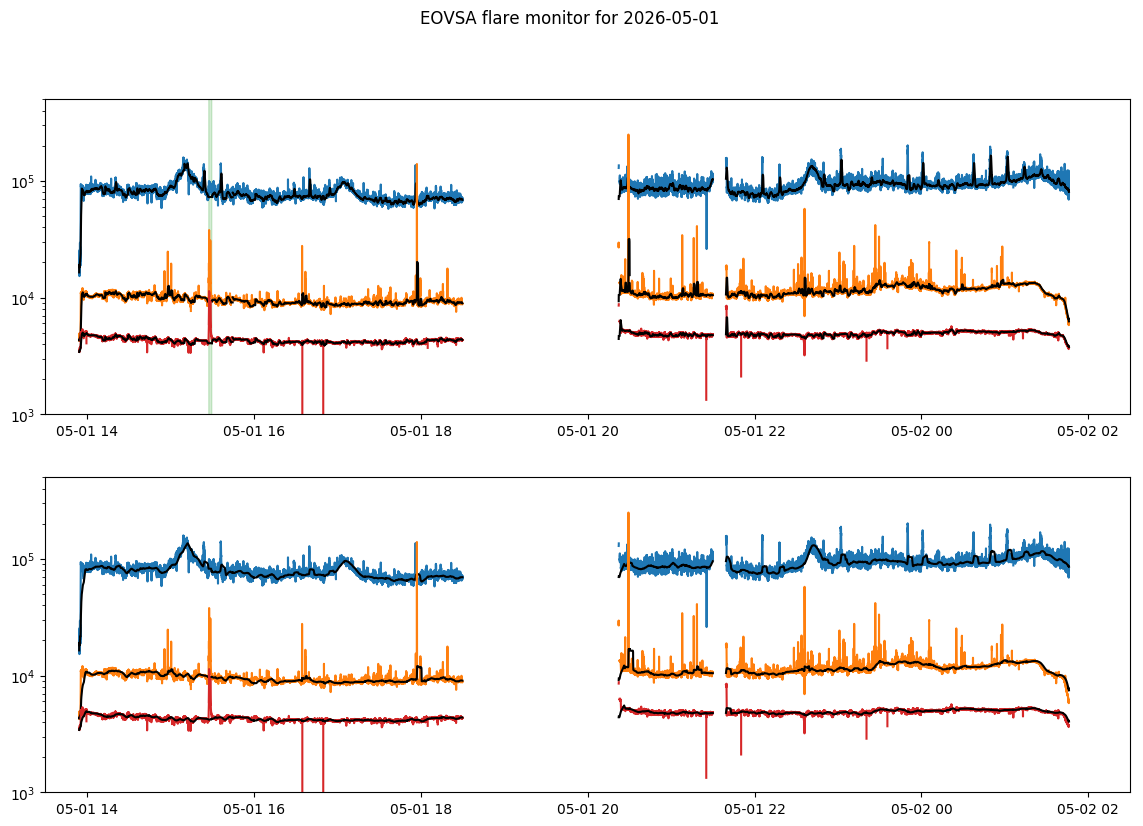Click the 10^4 y-axis label of top plot

tap(26, 298)
